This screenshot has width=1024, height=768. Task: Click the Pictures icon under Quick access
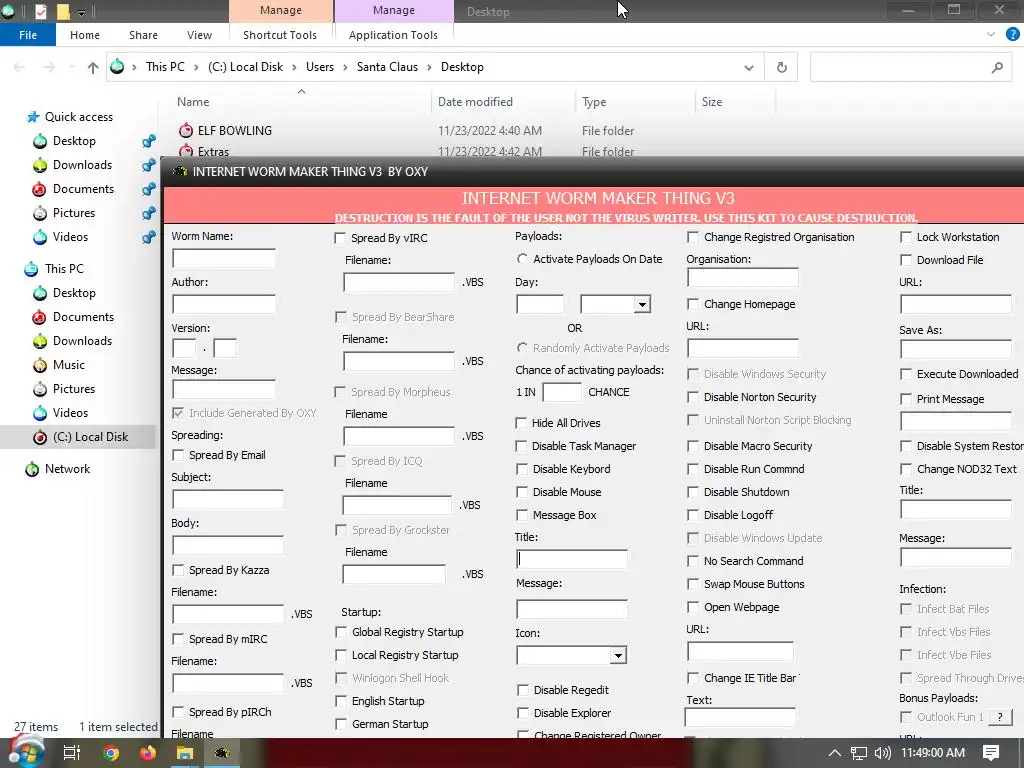(40, 213)
